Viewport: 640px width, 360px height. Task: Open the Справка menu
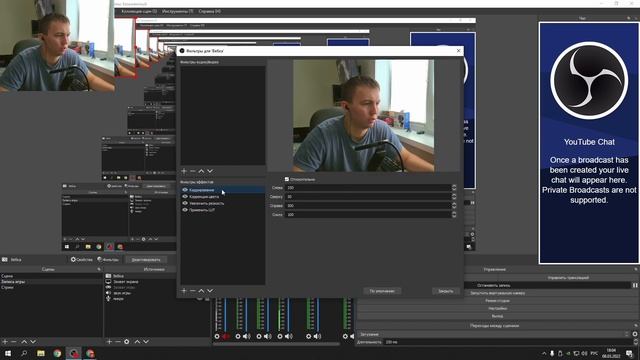(x=210, y=11)
